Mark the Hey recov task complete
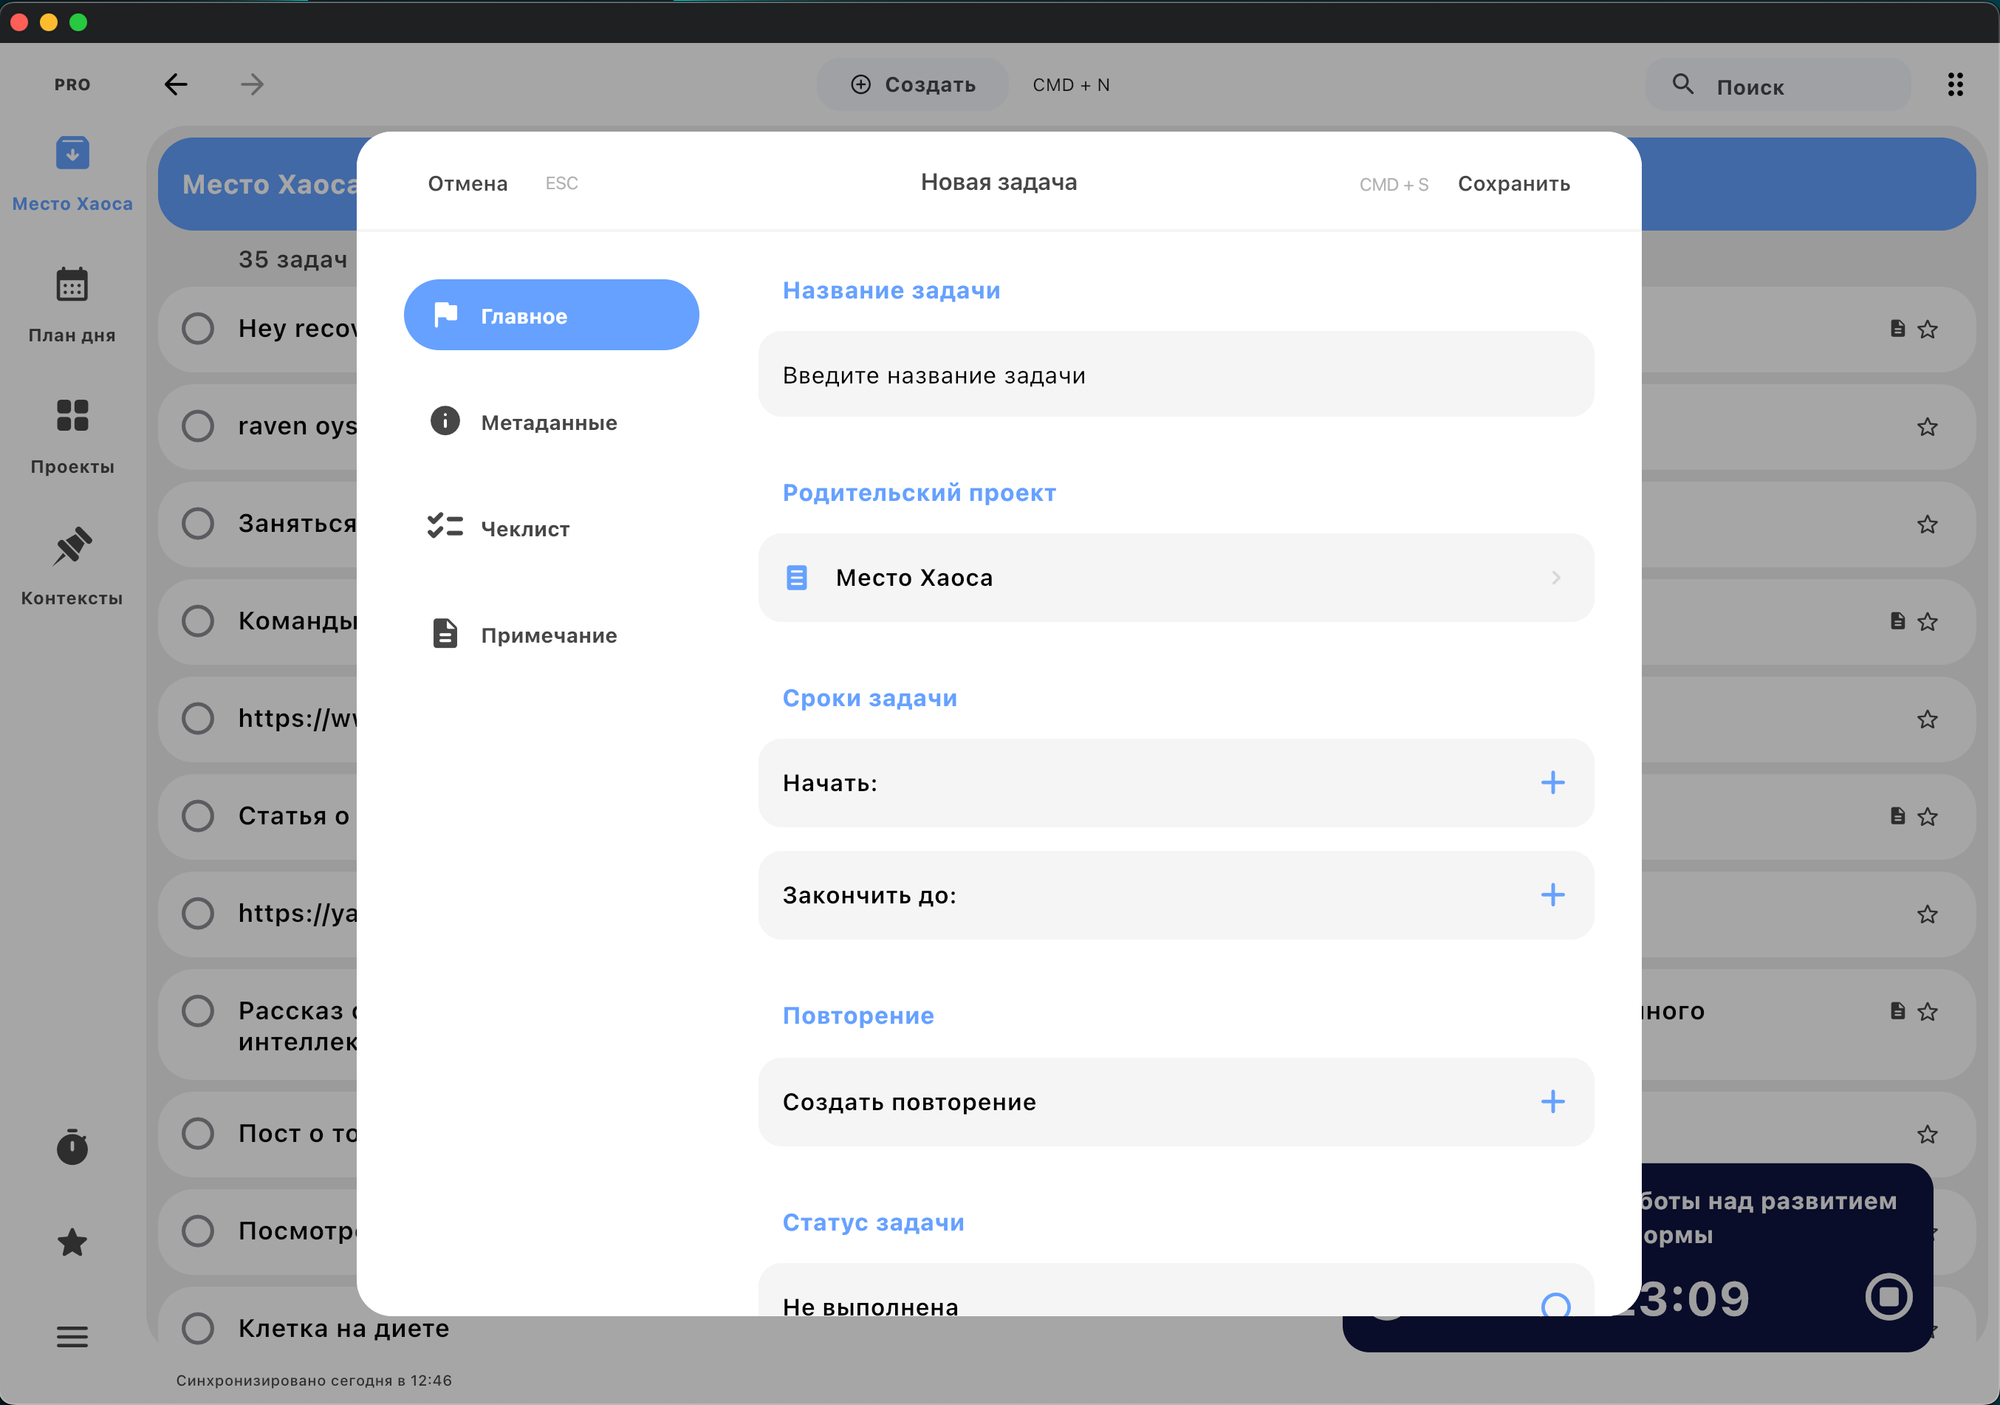Image resolution: width=2000 pixels, height=1405 pixels. coord(198,328)
